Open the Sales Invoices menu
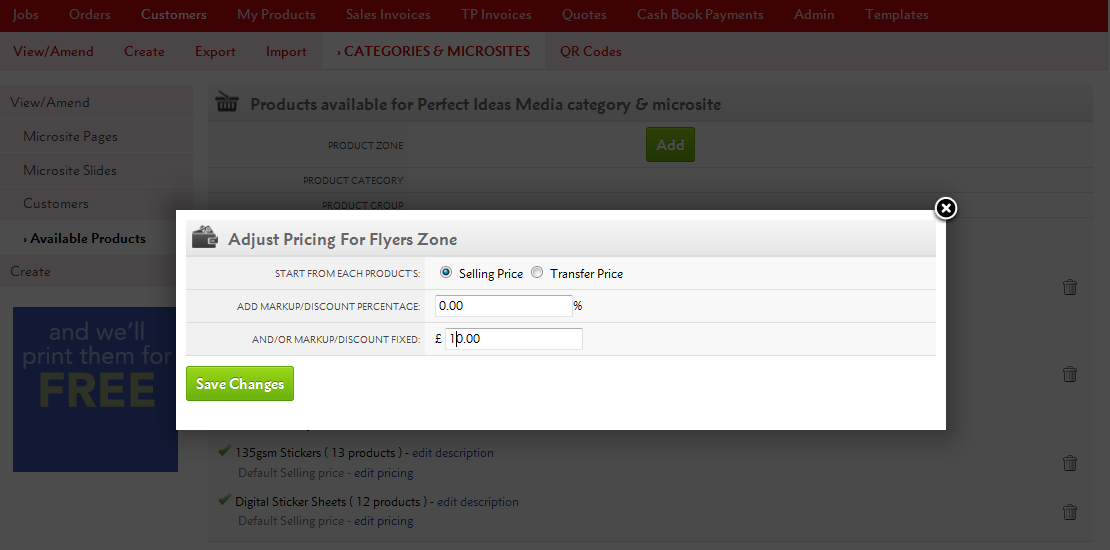 click(x=388, y=15)
